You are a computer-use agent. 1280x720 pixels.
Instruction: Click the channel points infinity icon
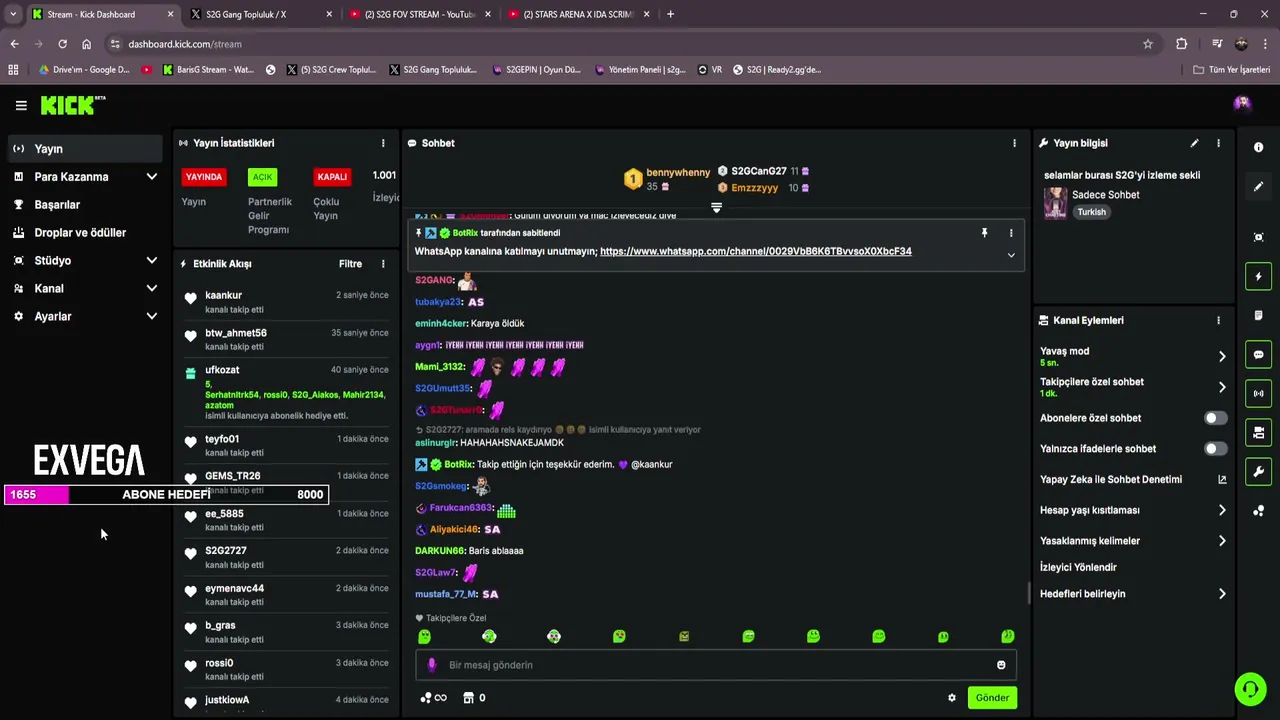click(x=433, y=698)
